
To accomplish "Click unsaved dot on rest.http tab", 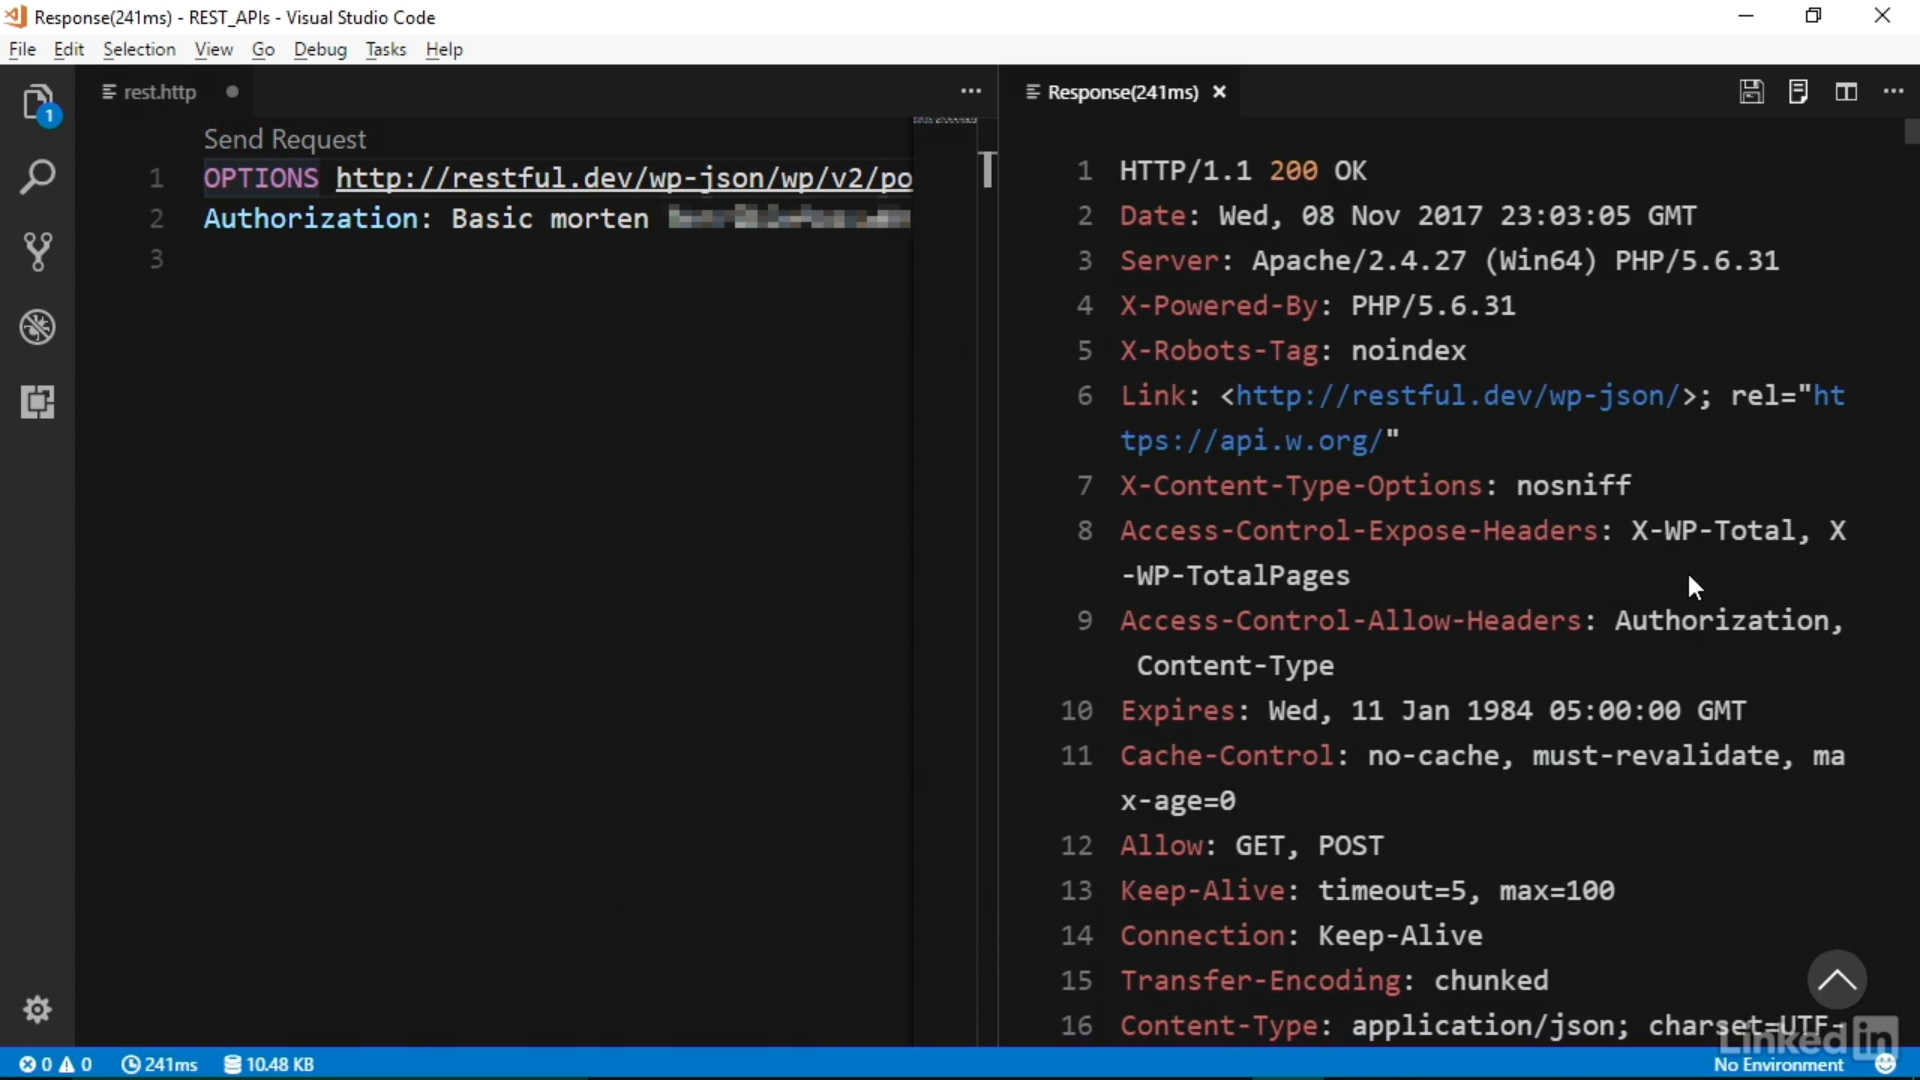I will (x=232, y=92).
